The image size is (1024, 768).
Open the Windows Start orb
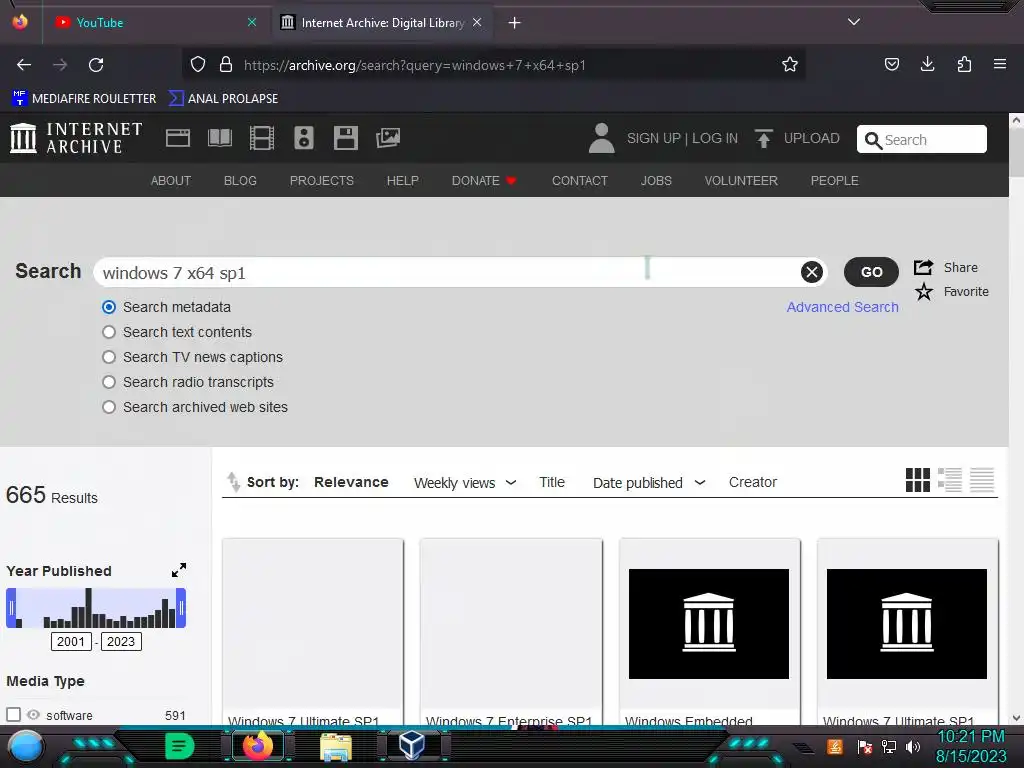coord(25,746)
